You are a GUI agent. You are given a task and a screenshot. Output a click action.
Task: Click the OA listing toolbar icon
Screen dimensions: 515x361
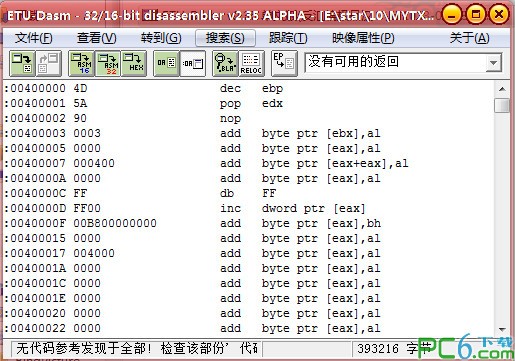click(166, 63)
